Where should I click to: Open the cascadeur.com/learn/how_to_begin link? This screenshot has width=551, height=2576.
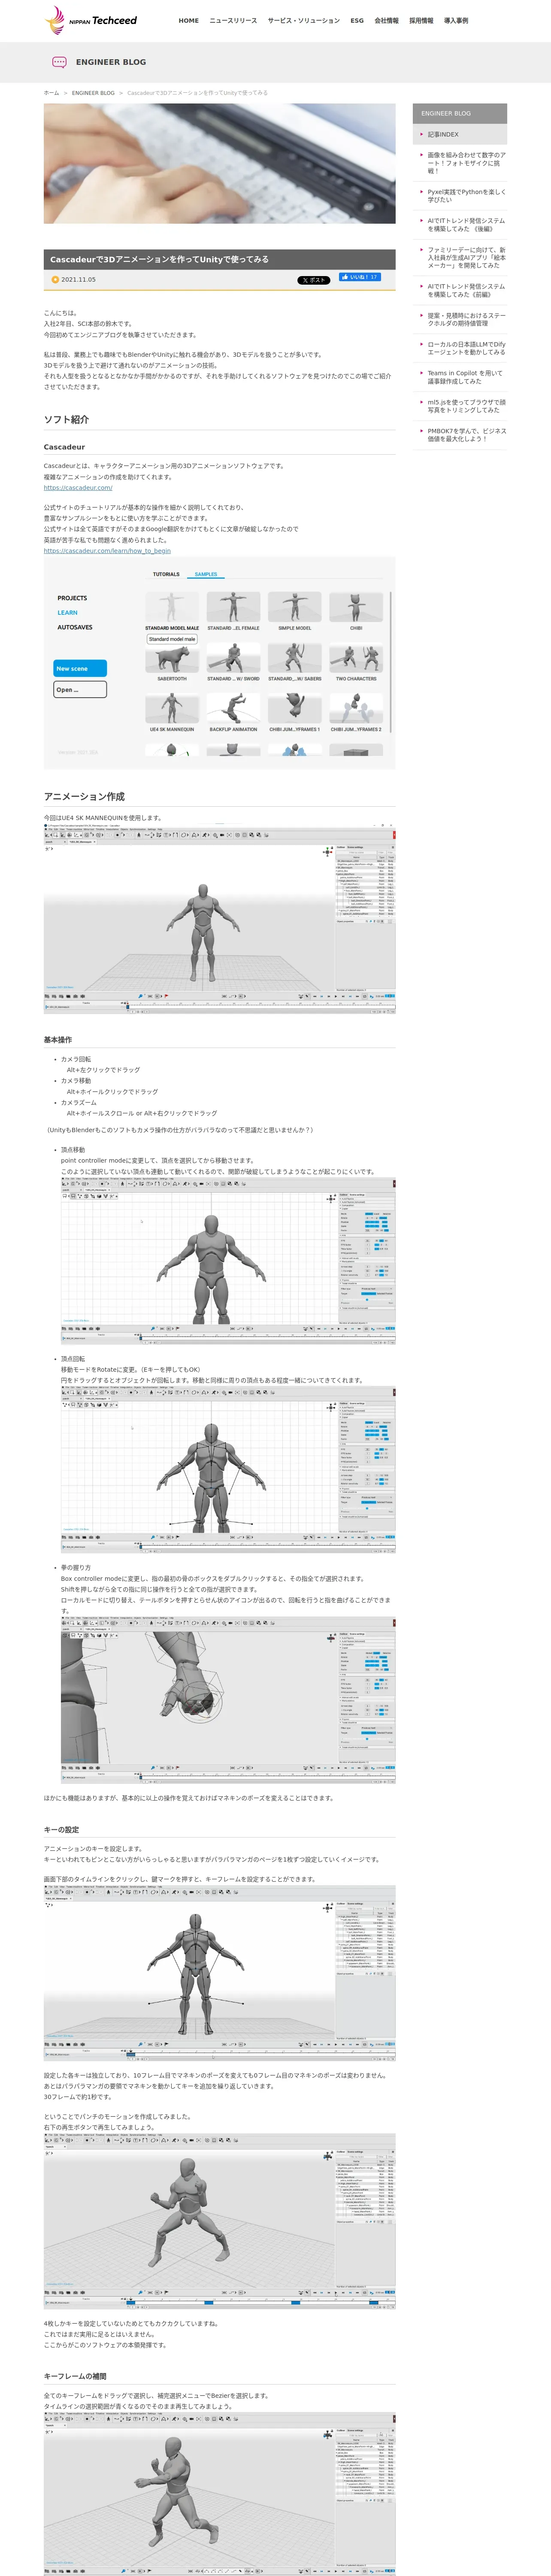(x=107, y=551)
